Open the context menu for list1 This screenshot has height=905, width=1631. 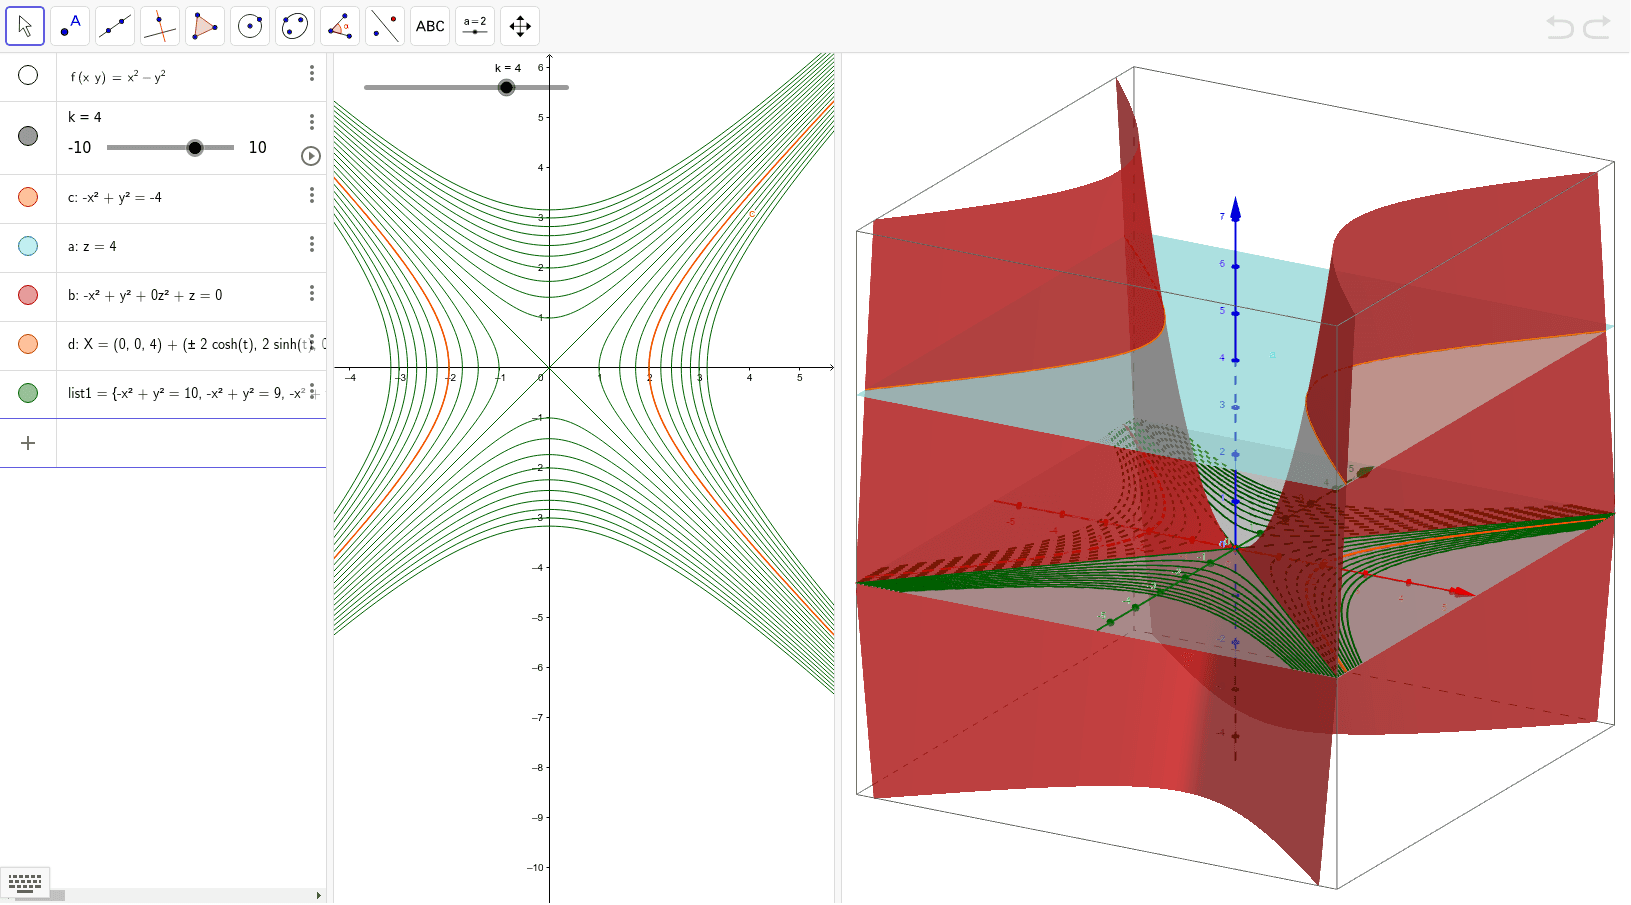coord(313,390)
